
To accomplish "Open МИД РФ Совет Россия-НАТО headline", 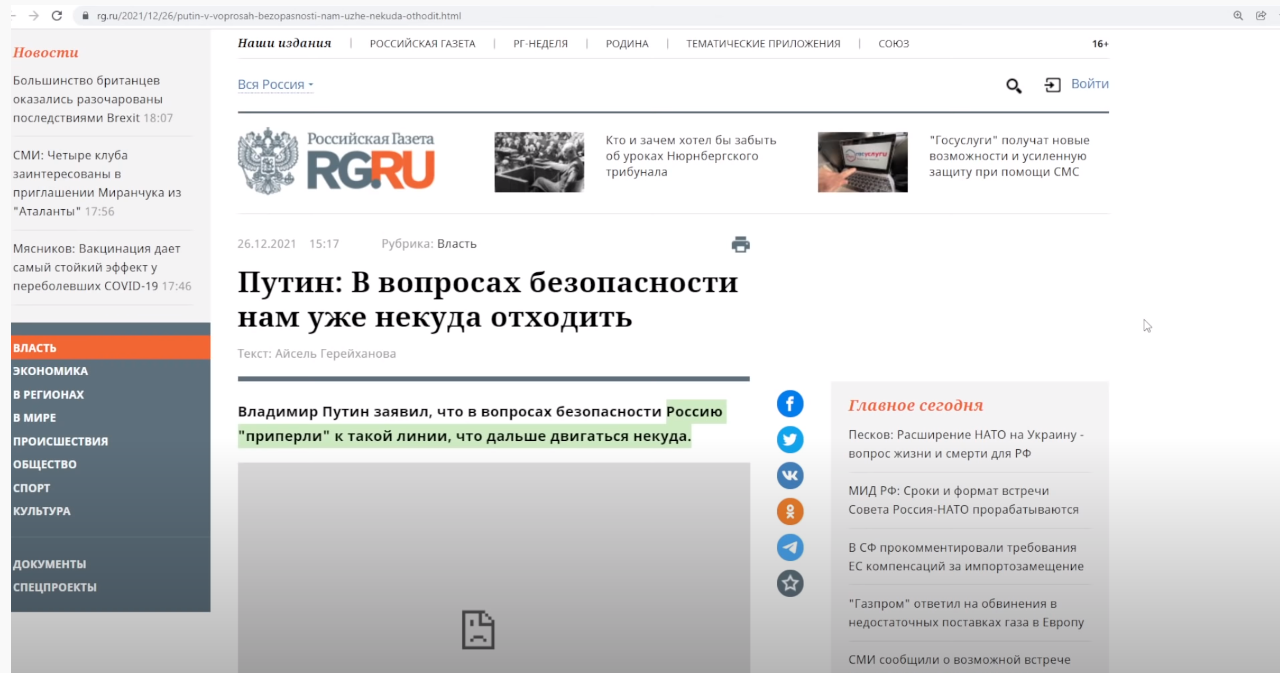I will (x=963, y=500).
